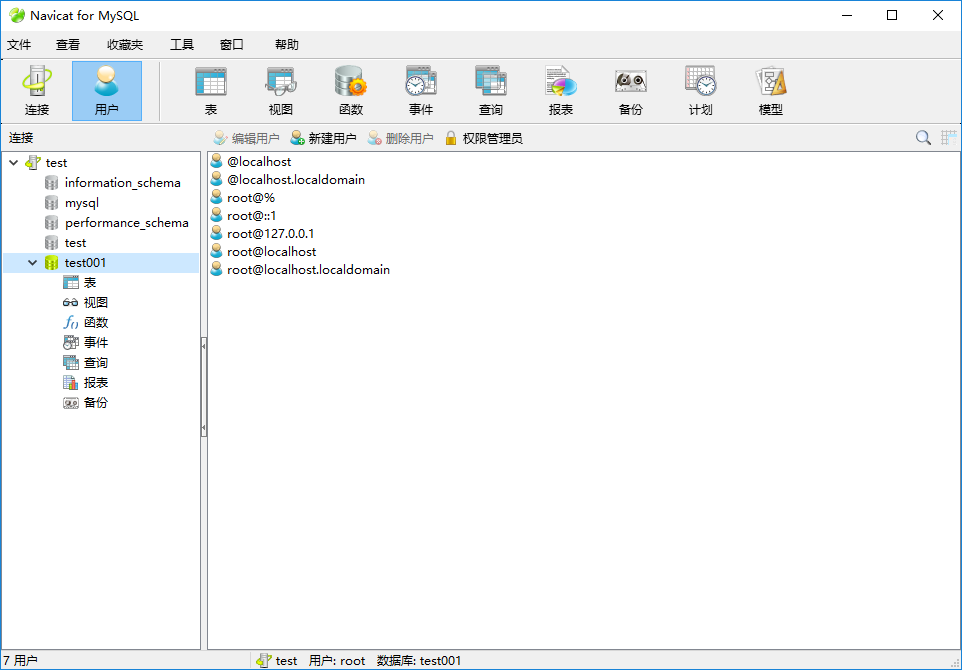The height and width of the screenshot is (670, 962).
Task: Click the search magnifier icon
Action: point(923,138)
